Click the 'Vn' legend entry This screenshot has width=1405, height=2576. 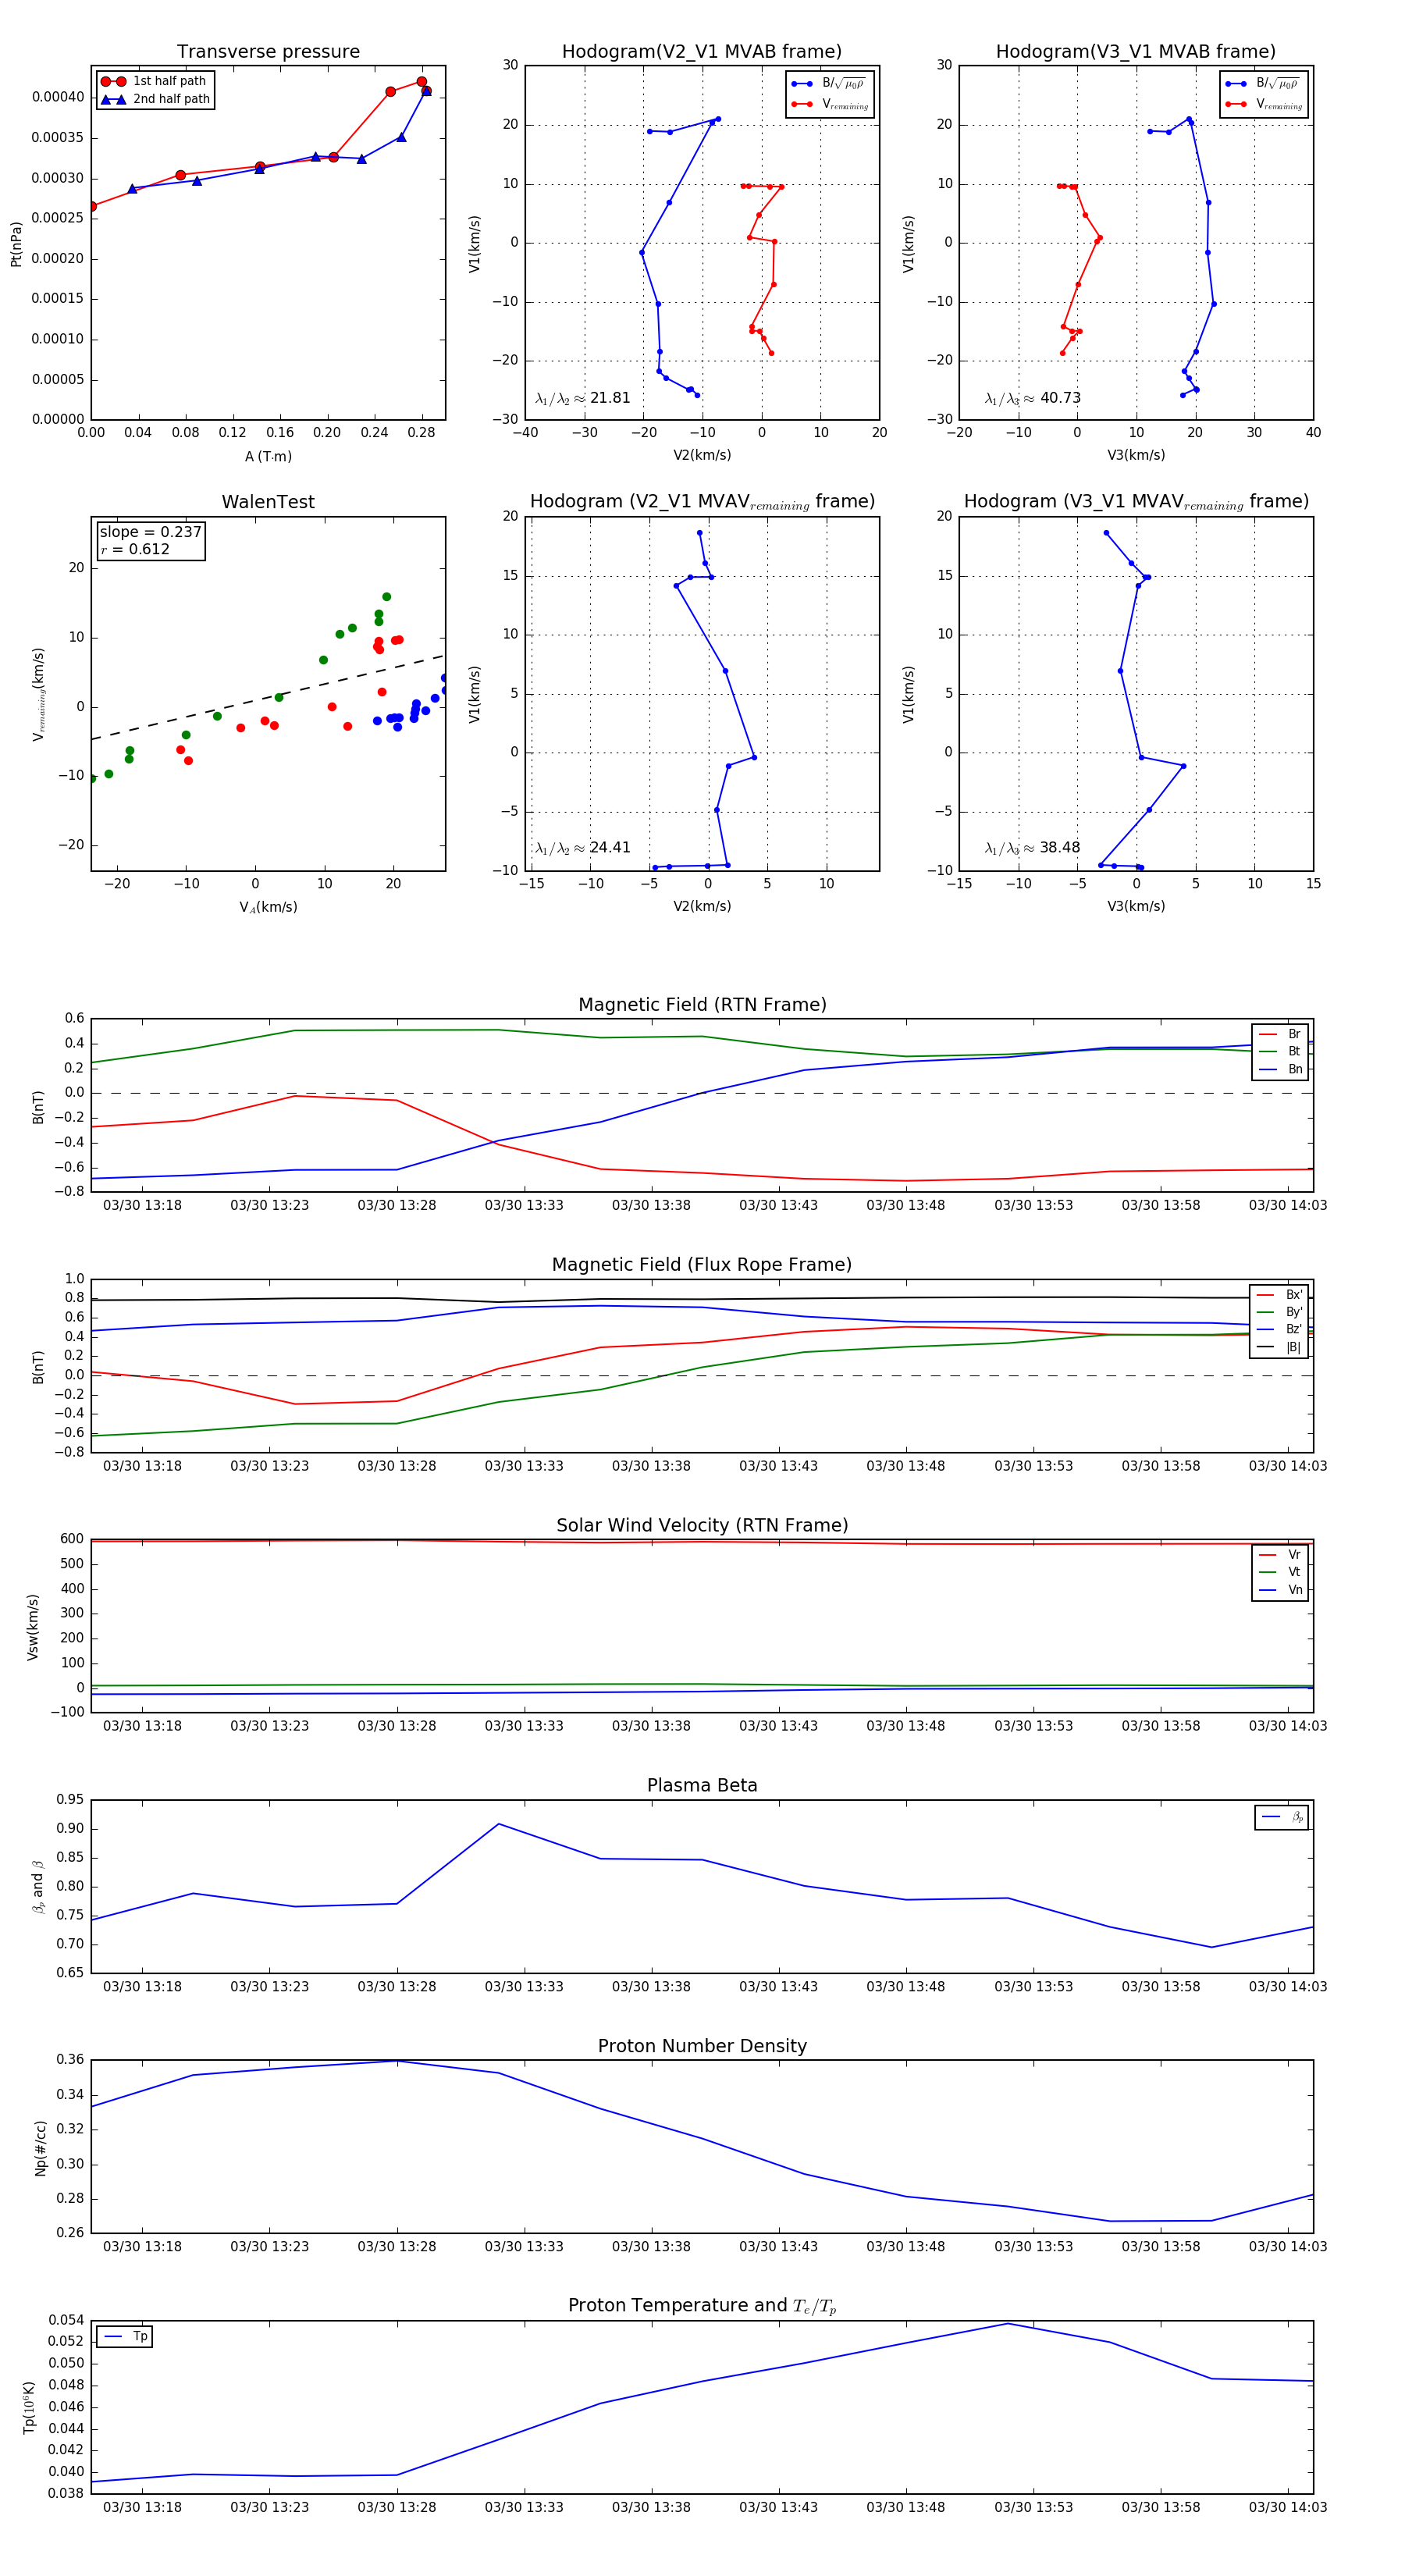(x=1281, y=1590)
